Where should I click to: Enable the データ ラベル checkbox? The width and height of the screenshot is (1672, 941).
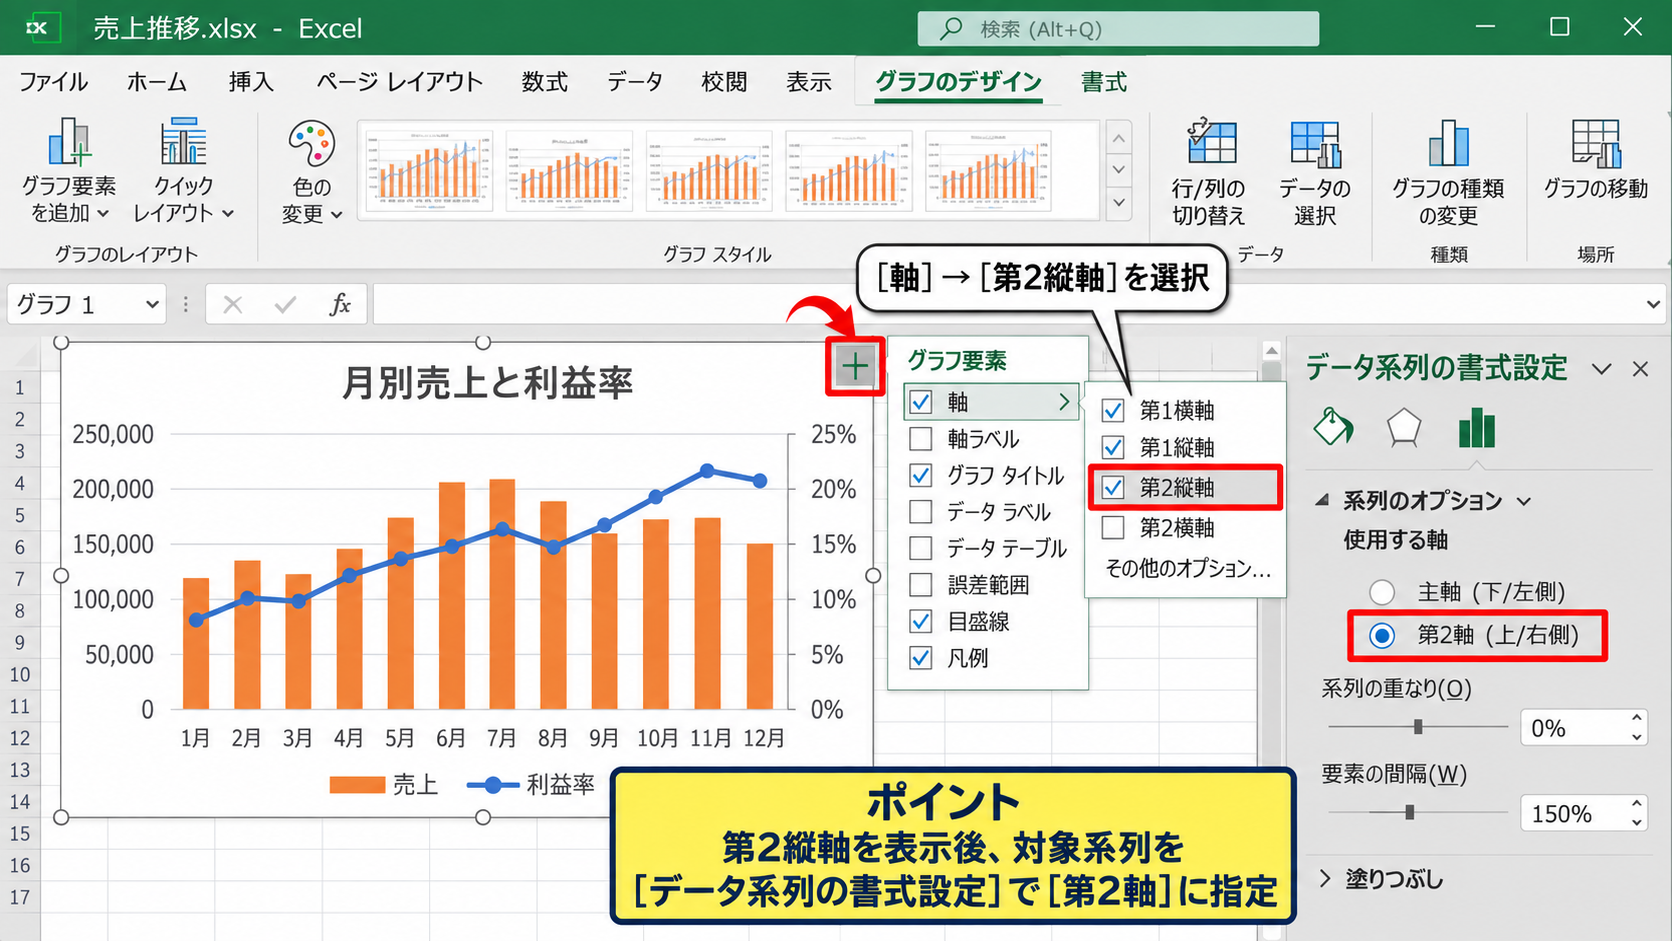[x=921, y=512]
